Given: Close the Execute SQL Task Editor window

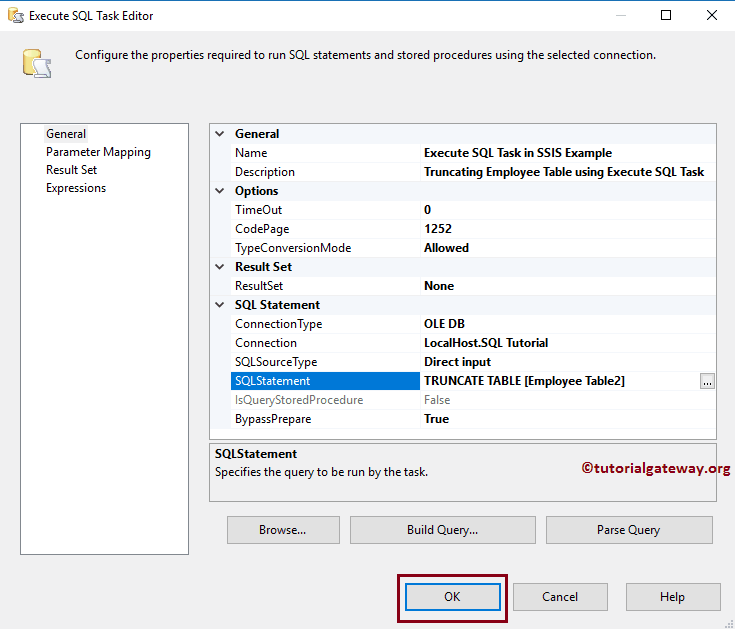Looking at the screenshot, I should pyautogui.click(x=712, y=15).
